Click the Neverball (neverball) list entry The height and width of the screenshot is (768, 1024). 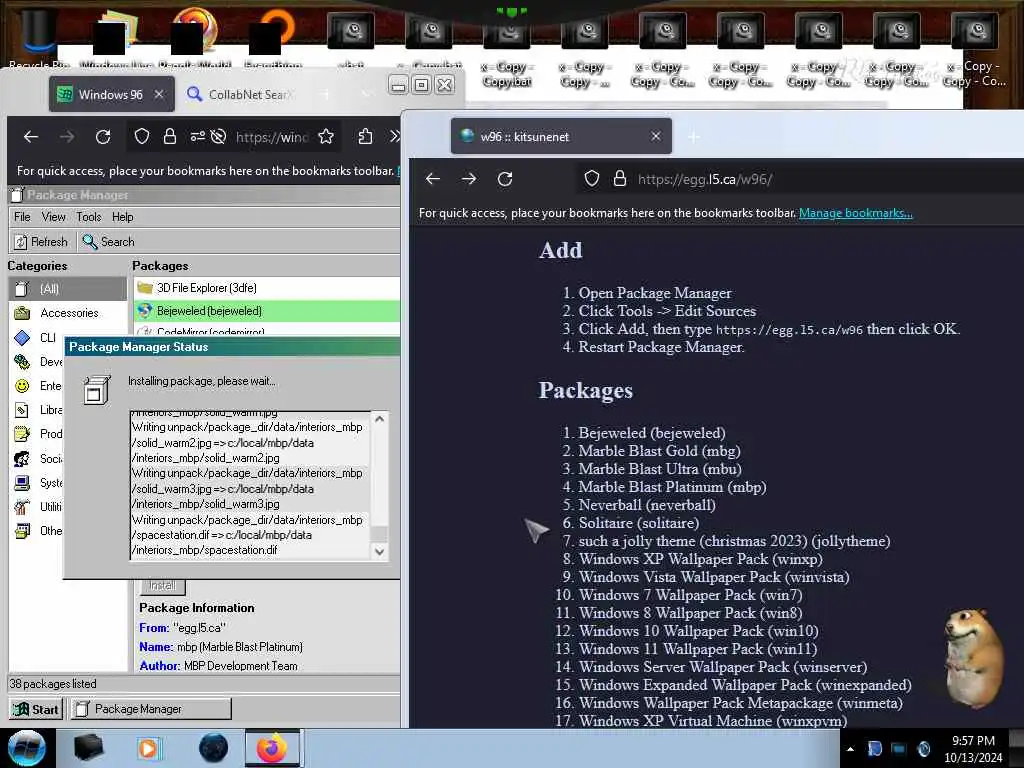647,505
